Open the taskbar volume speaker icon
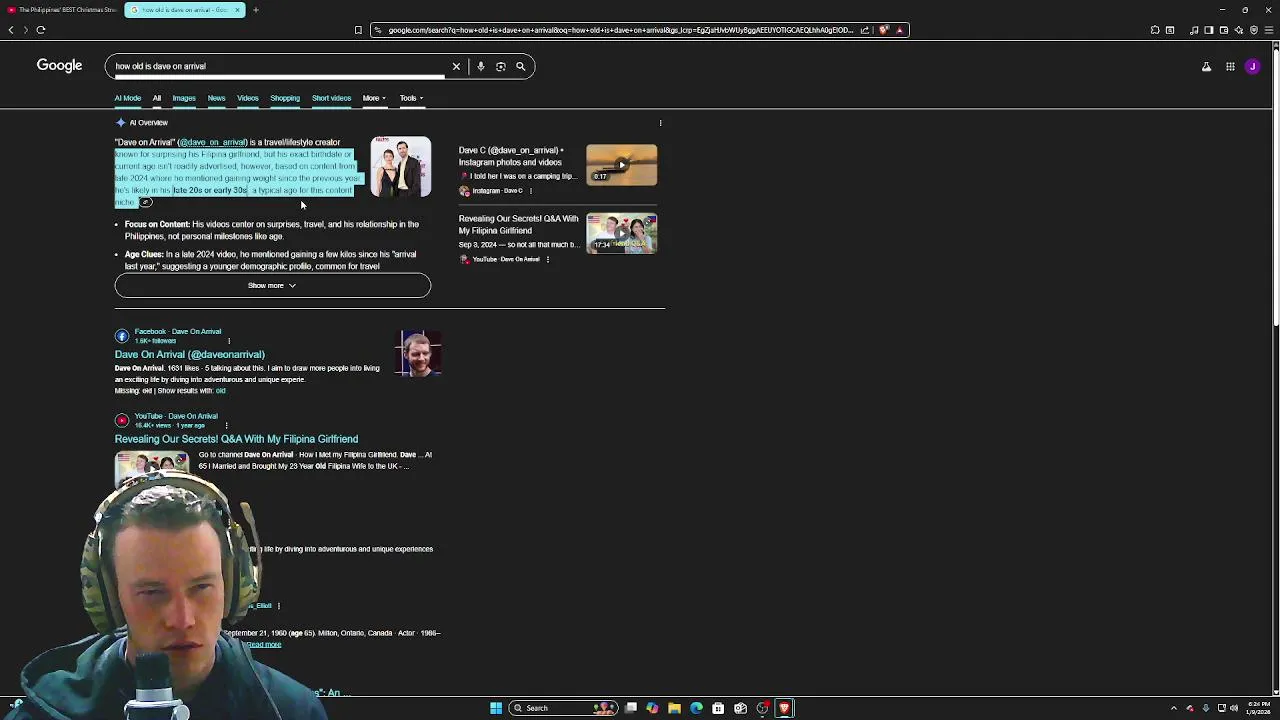 [x=1234, y=708]
